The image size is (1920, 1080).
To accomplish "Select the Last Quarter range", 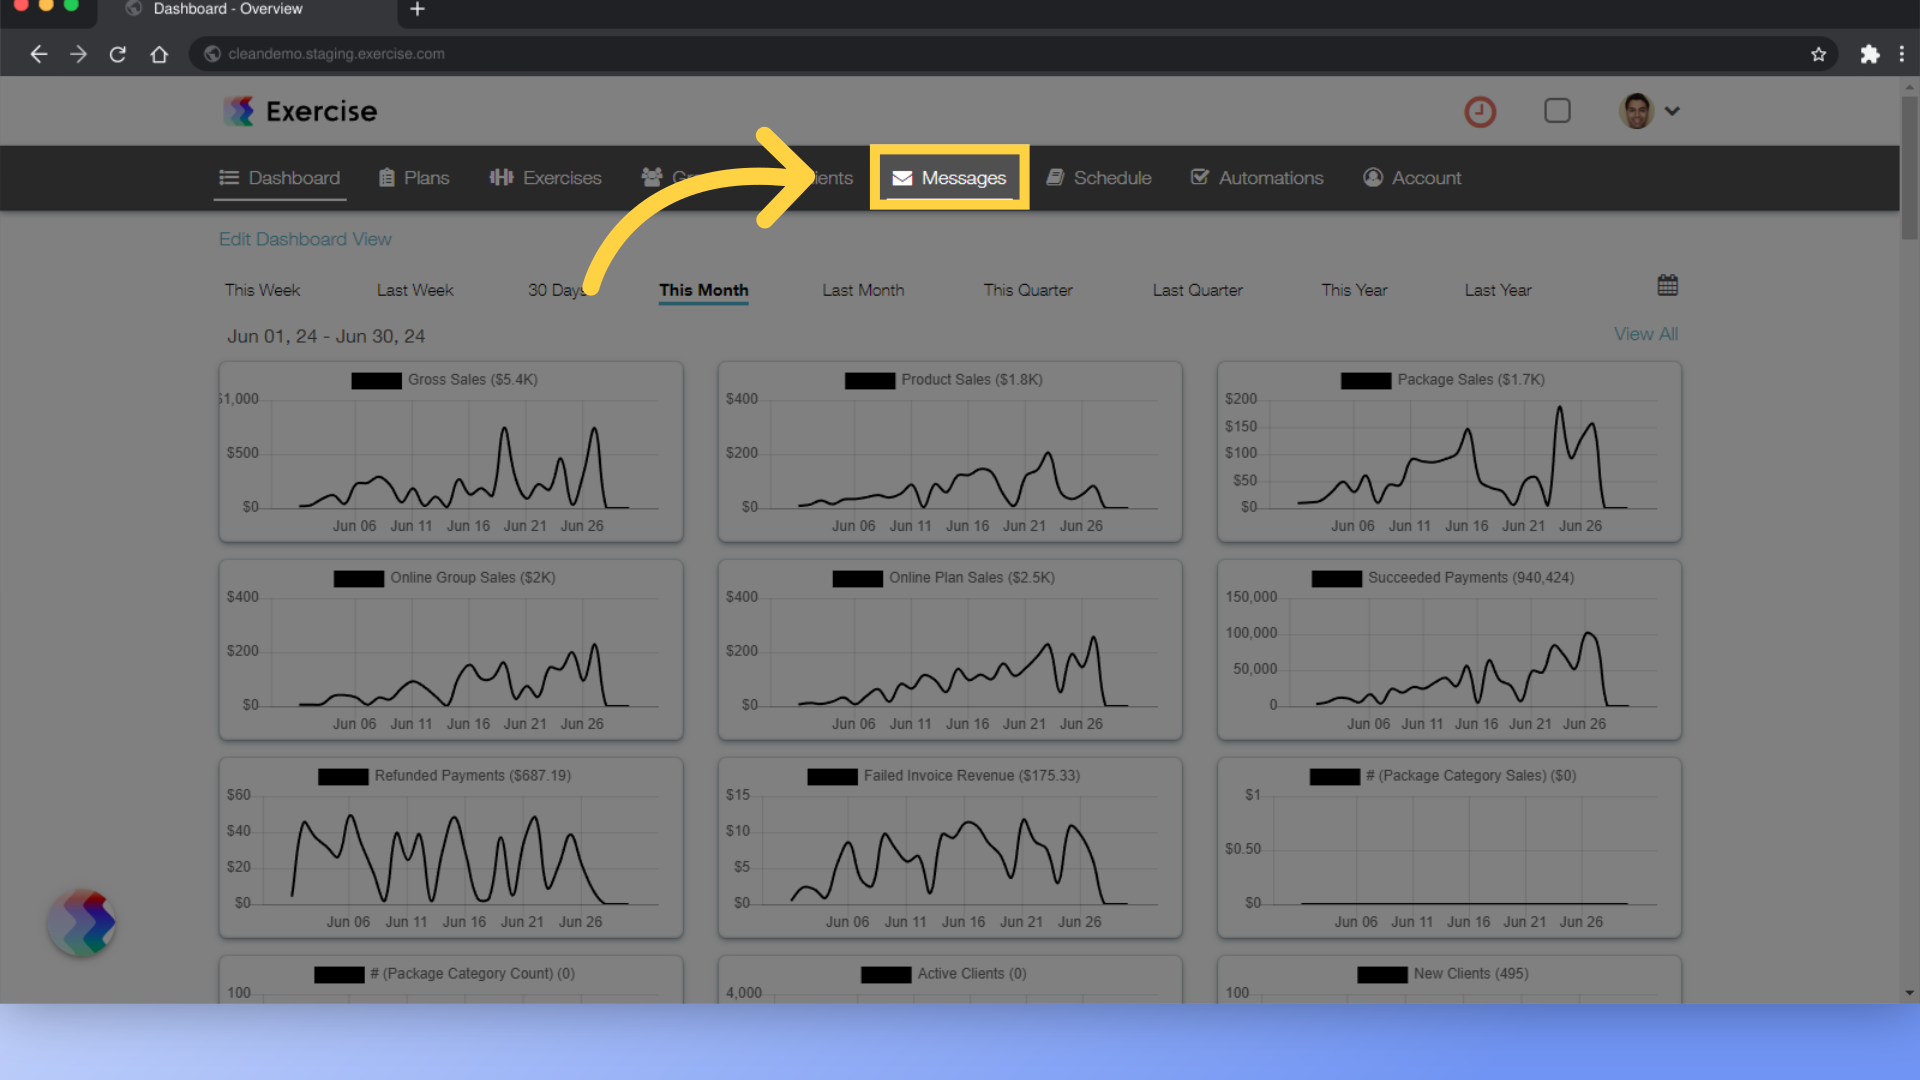I will [x=1197, y=290].
